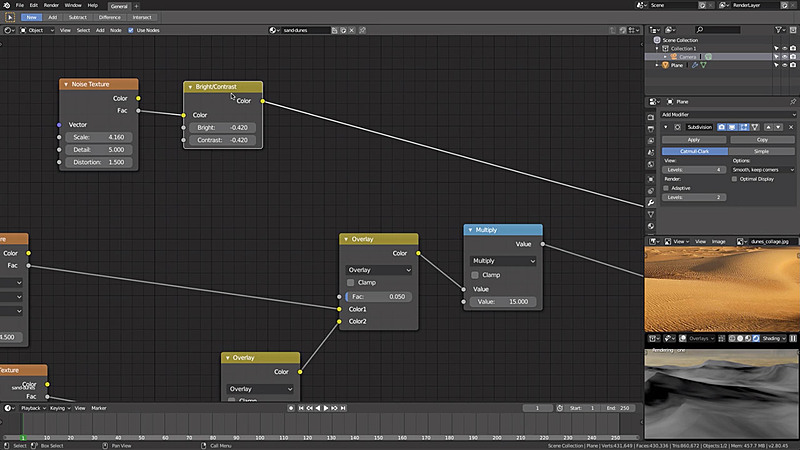This screenshot has width=800, height=450.
Task: Remove the Subdivision modifier with X
Action: click(x=791, y=127)
